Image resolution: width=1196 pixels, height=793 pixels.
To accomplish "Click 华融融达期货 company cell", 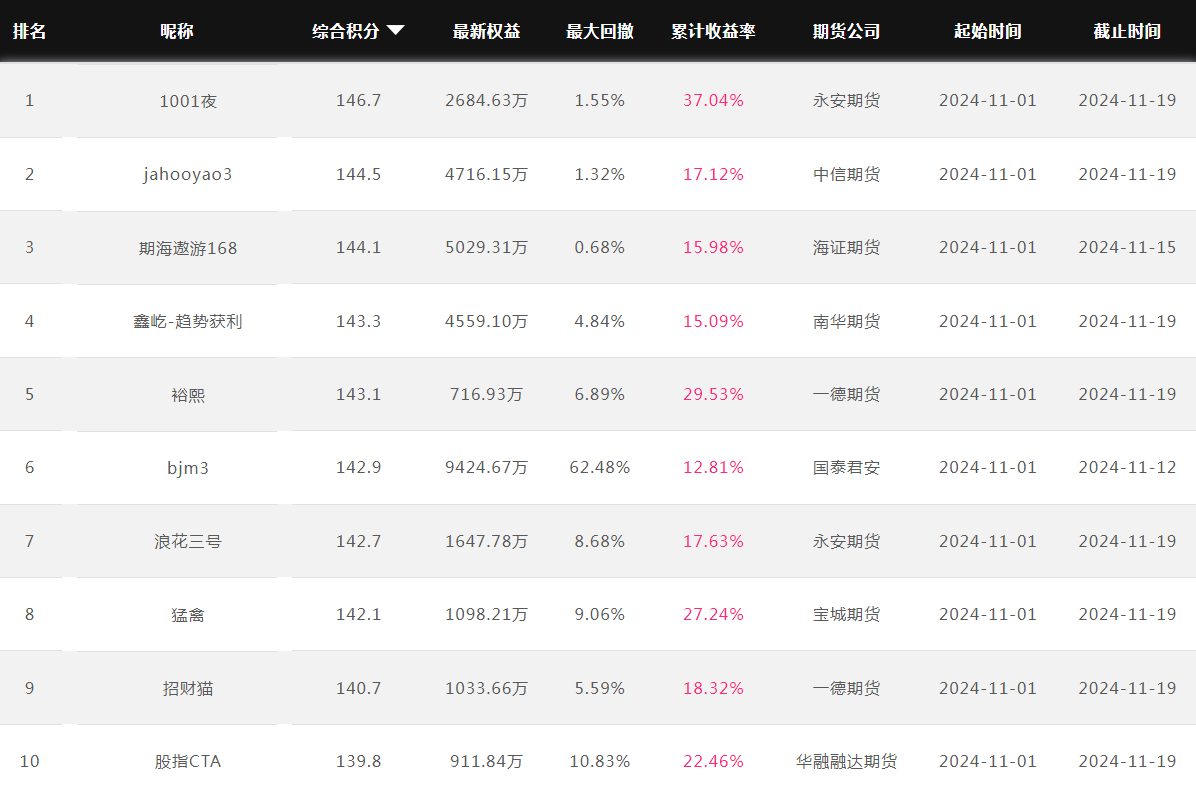I will pos(847,761).
